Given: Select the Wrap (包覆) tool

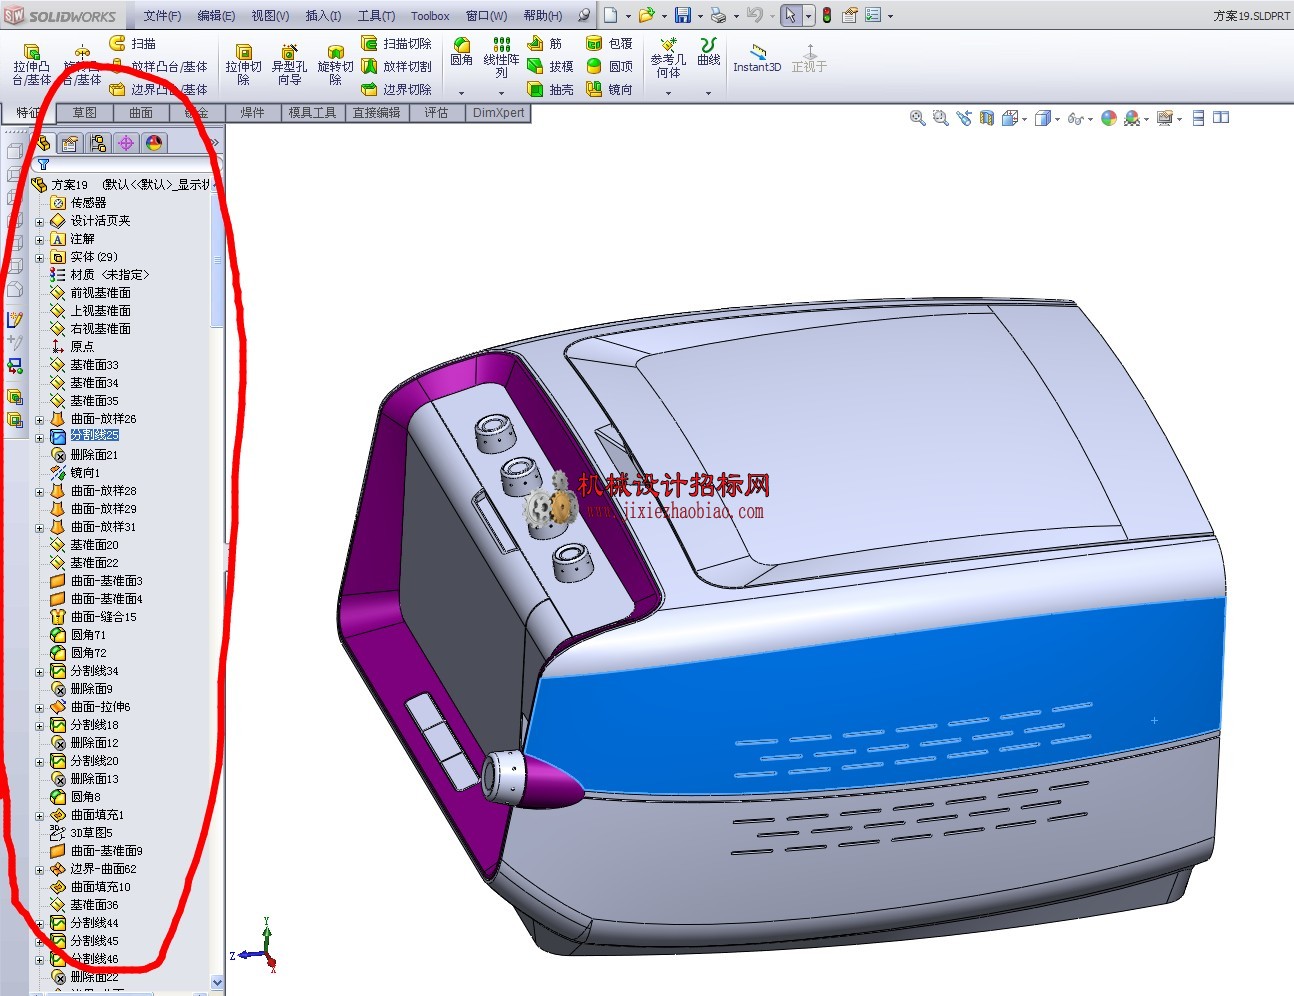Looking at the screenshot, I should tap(609, 43).
